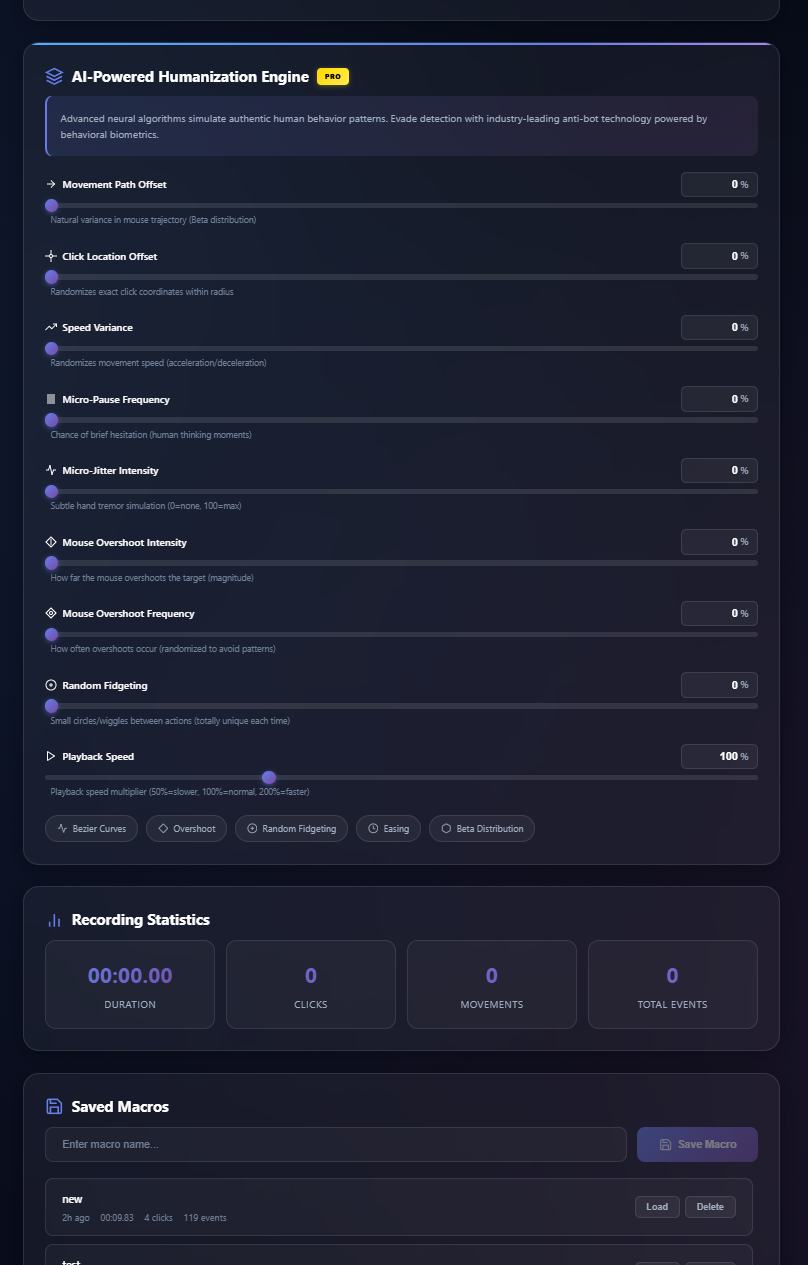Click the Playback Speed slider handle
The height and width of the screenshot is (1265, 808).
pos(268,777)
